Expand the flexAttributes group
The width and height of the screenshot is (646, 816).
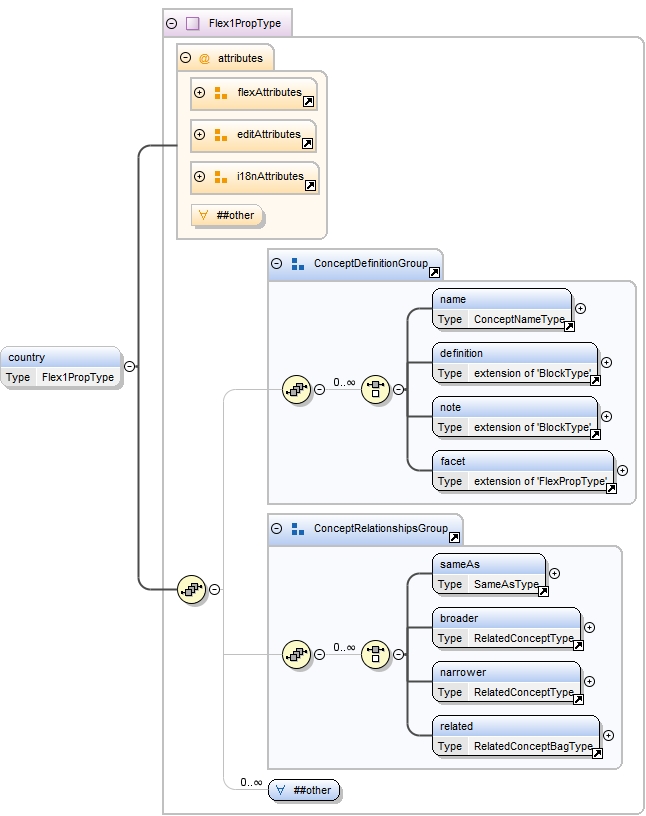[x=199, y=93]
